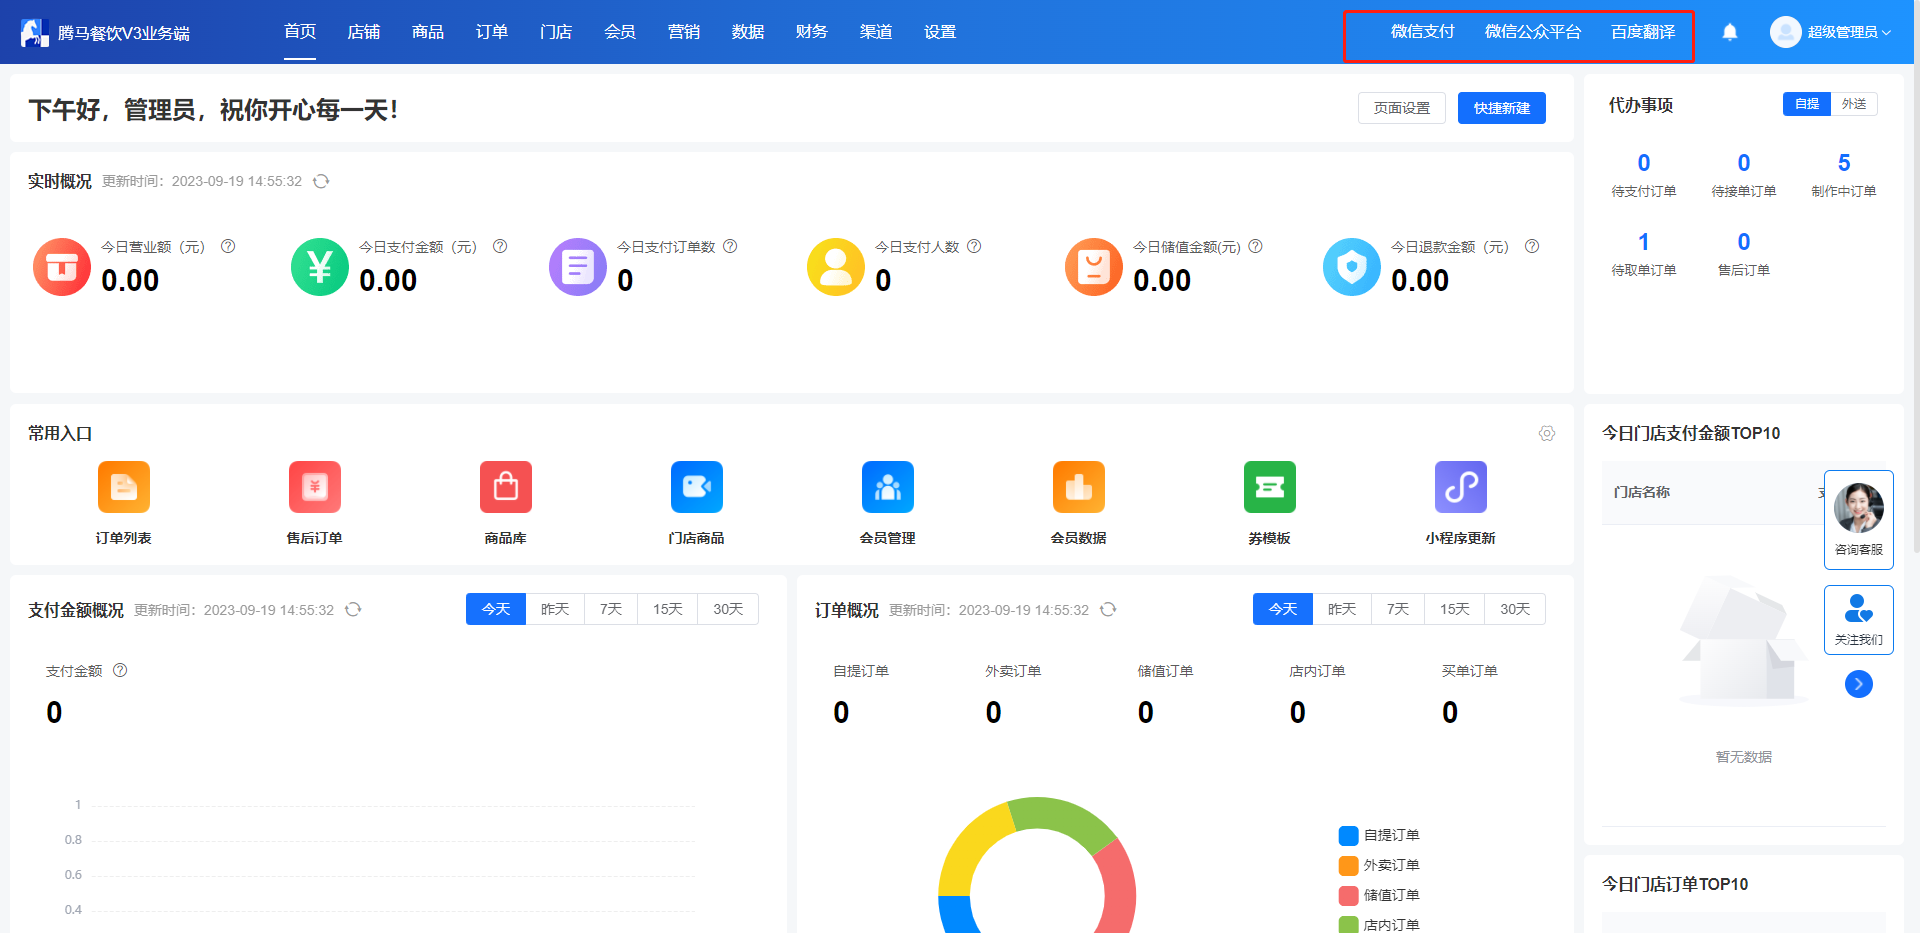This screenshot has width=1920, height=933.
Task: Switch 代办事项 to 外送
Action: (x=1854, y=104)
